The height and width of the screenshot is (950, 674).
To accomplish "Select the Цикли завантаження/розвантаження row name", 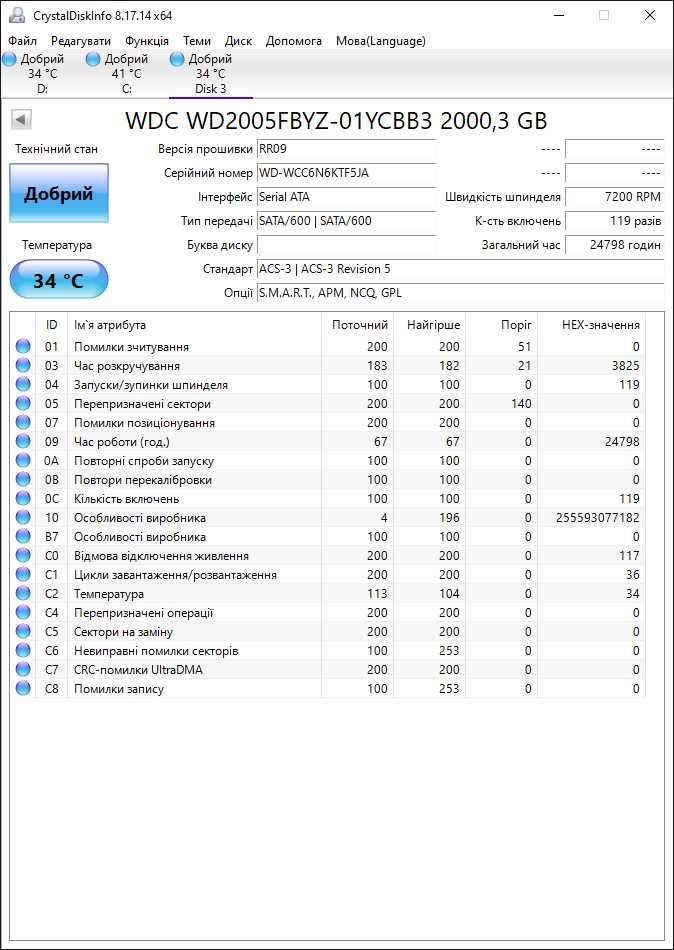I will pyautogui.click(x=175, y=575).
